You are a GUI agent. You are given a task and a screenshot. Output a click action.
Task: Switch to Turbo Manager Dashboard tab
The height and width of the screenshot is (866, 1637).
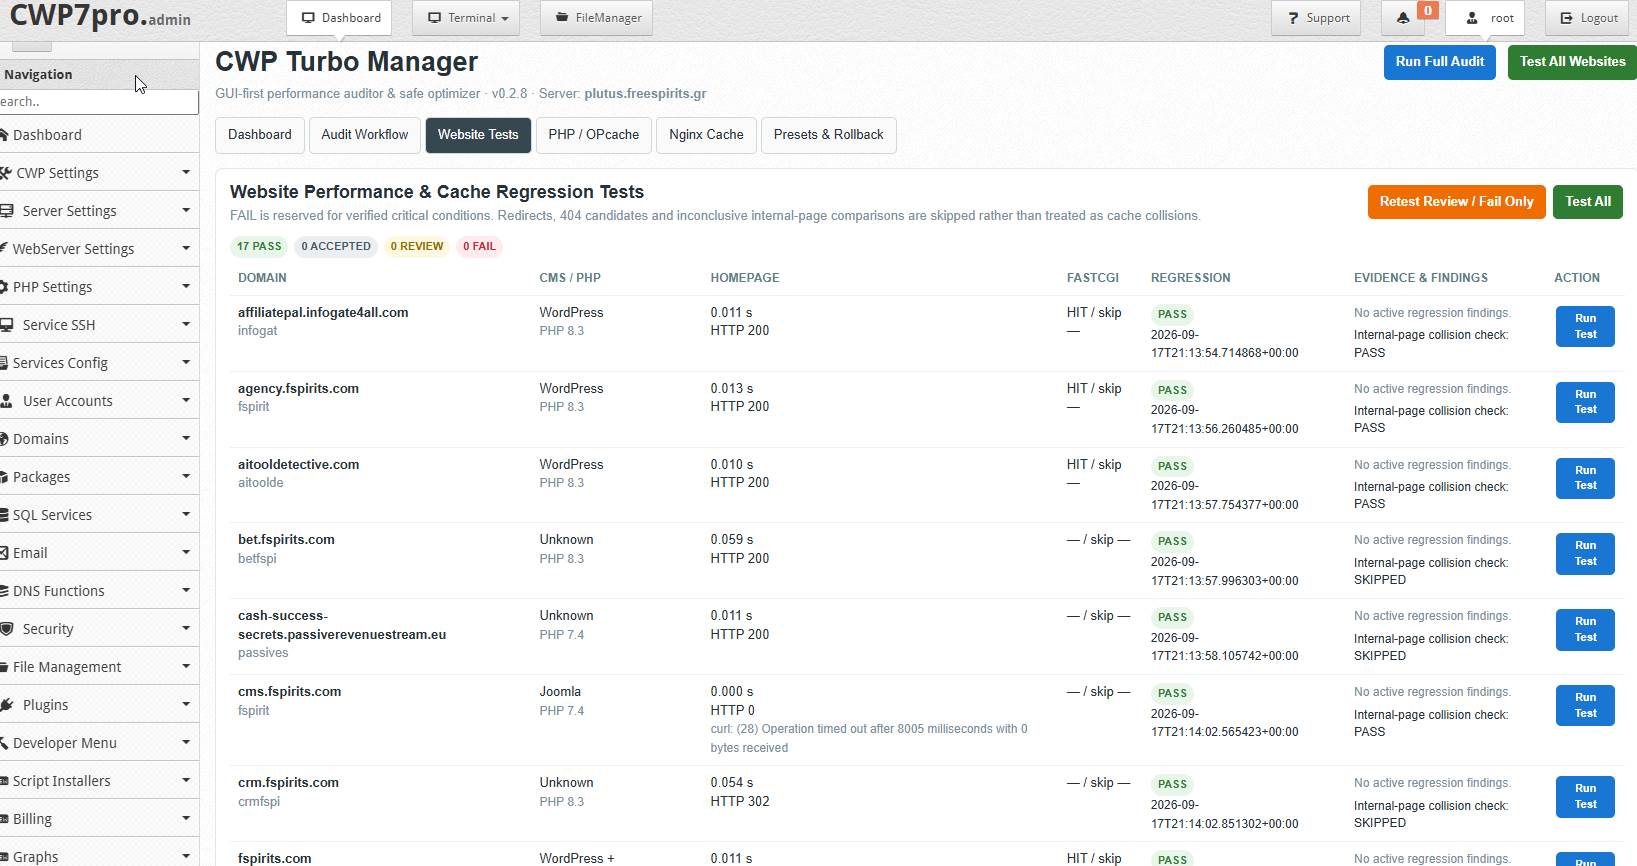click(260, 135)
